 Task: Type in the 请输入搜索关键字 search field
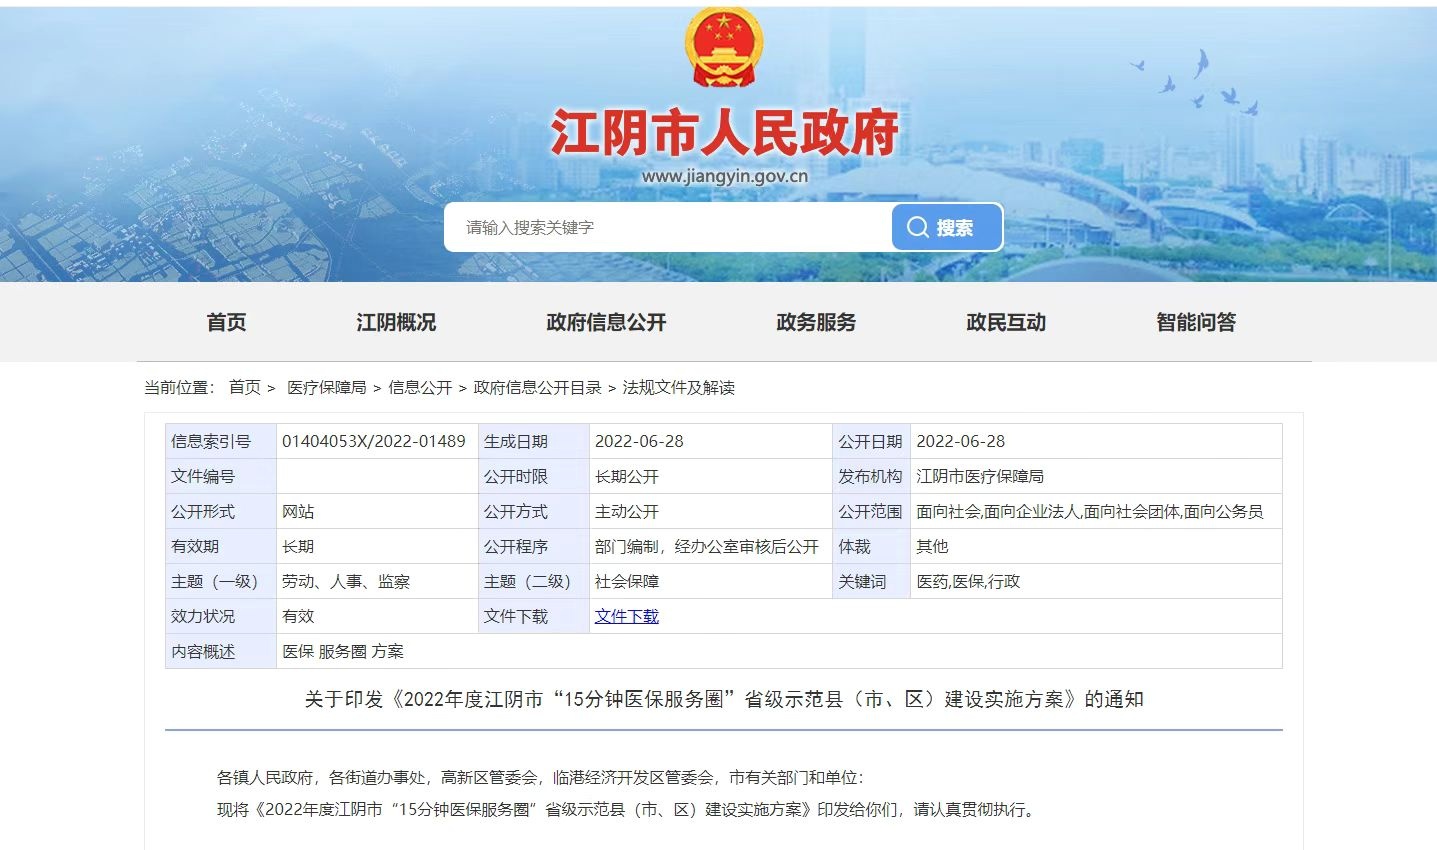[x=667, y=228]
